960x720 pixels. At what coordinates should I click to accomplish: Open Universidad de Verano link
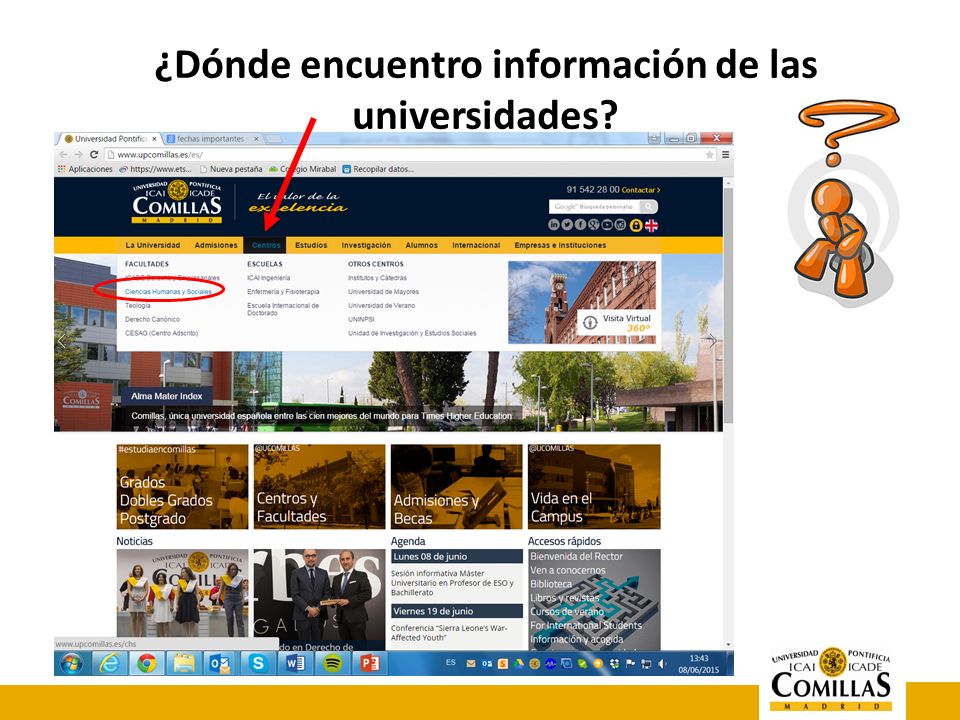[x=381, y=306]
